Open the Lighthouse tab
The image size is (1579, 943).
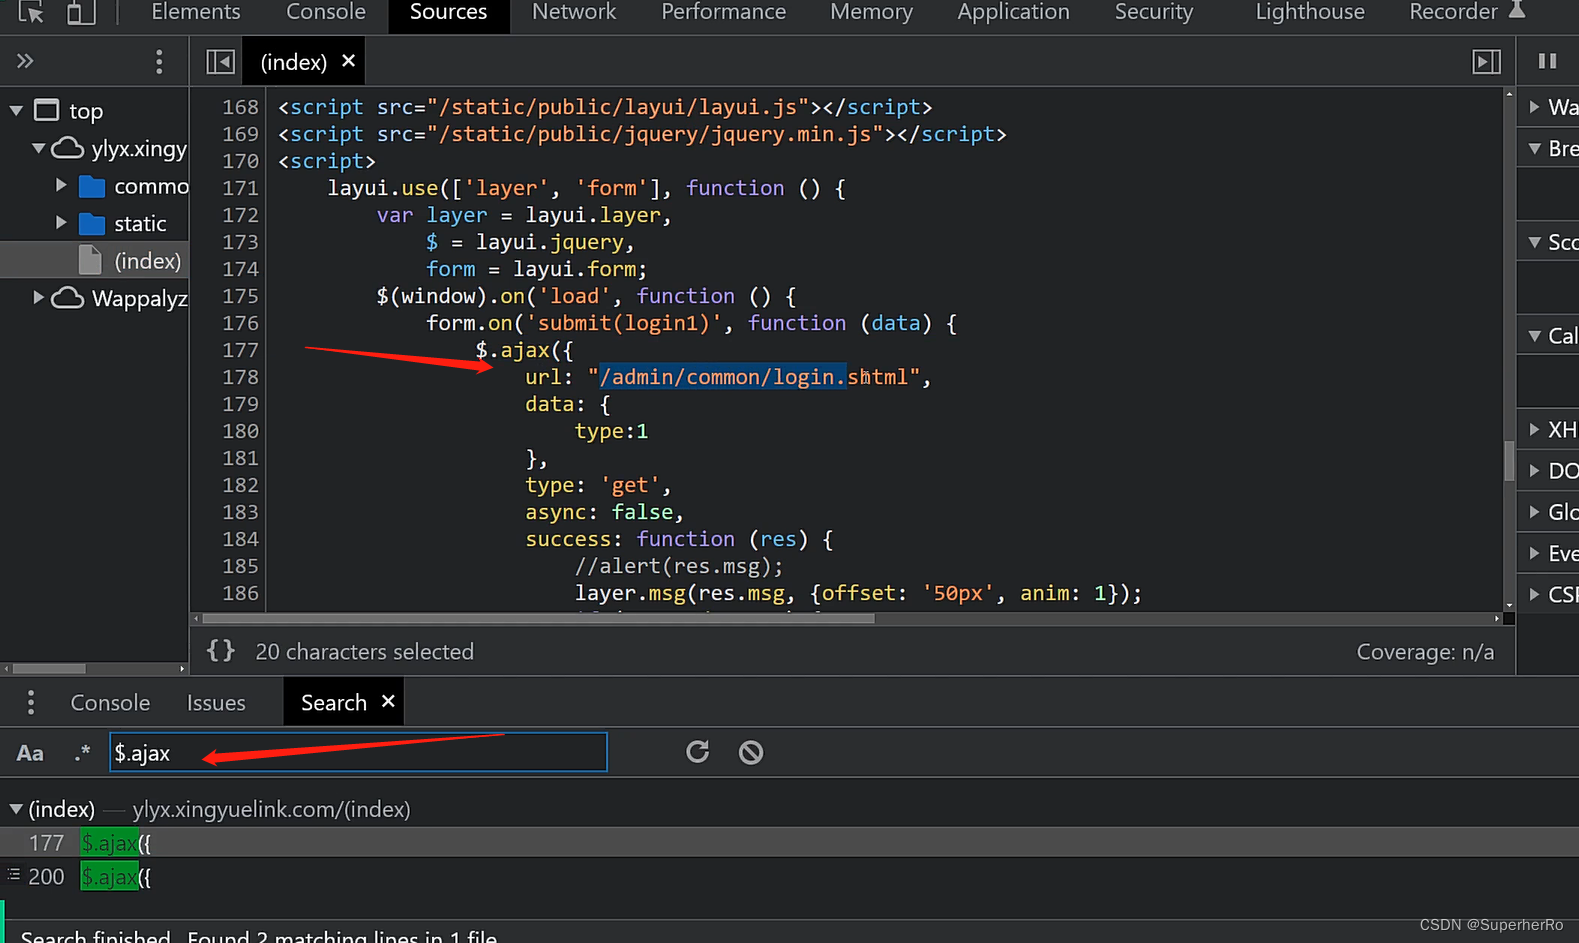[1310, 12]
